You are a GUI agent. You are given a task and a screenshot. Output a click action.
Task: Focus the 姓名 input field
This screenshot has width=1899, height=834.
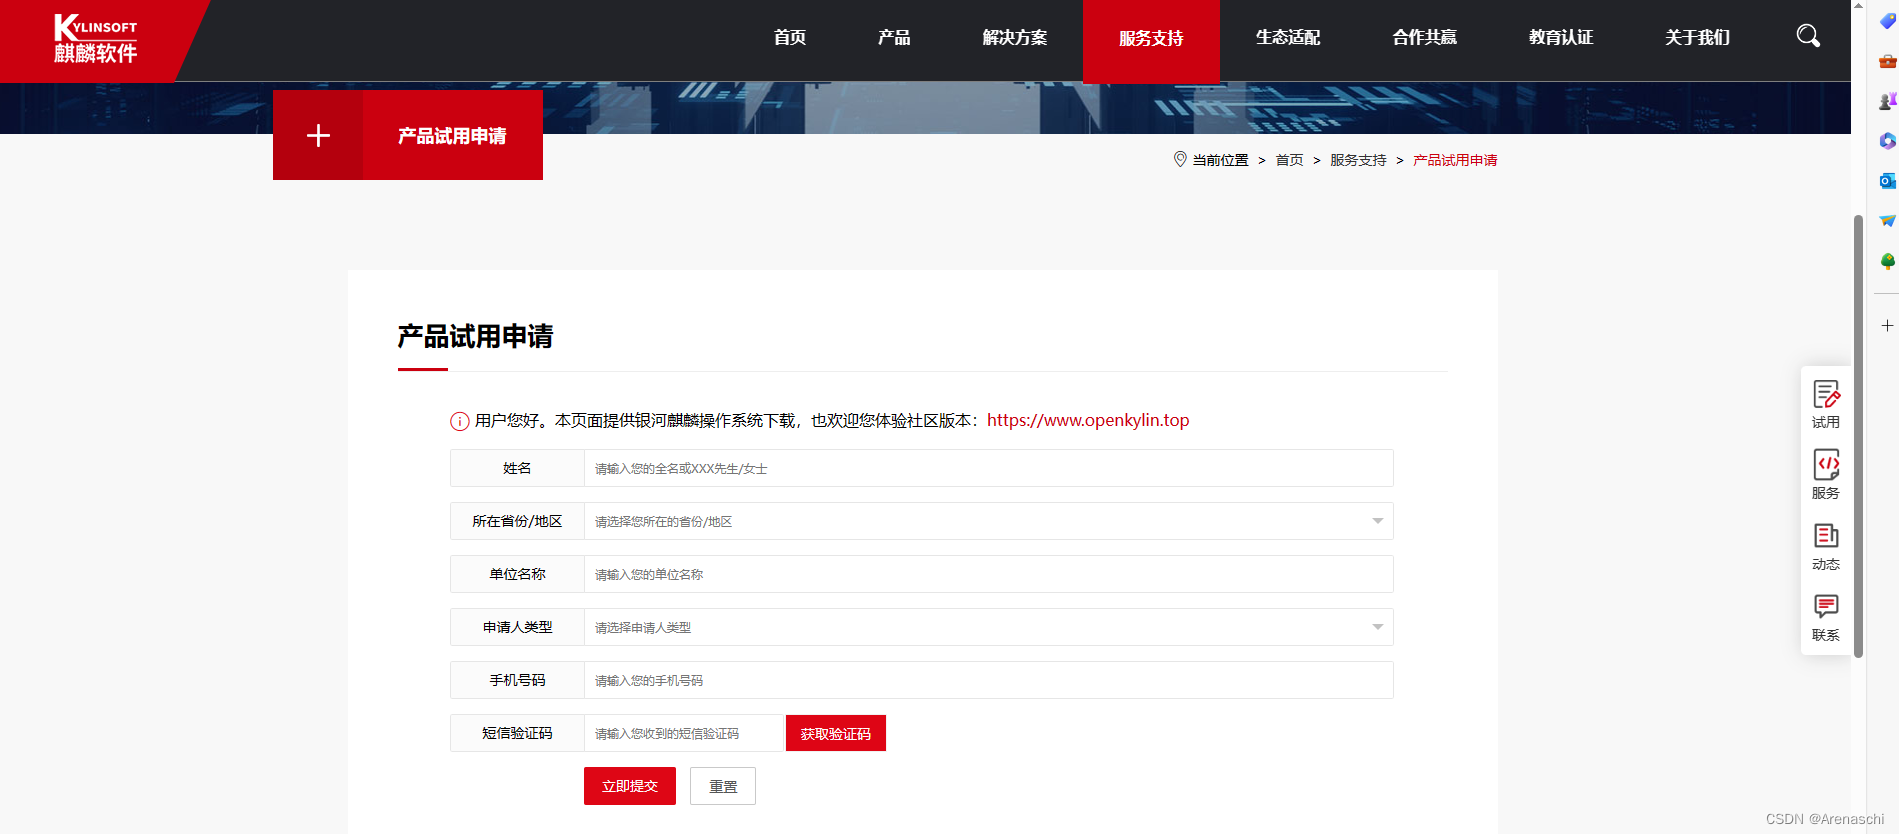988,468
